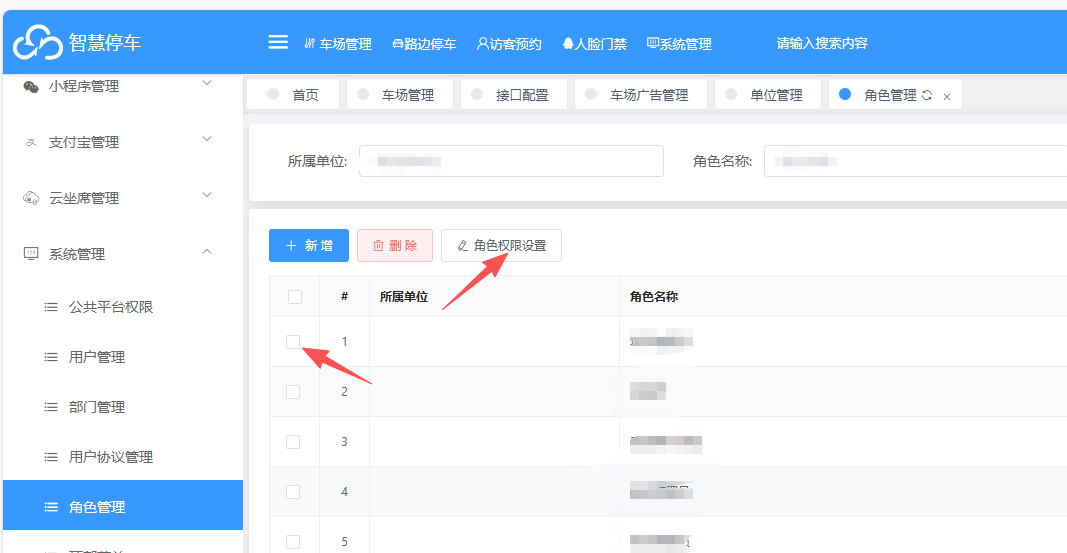Click list icon beside 用户协议管理
Image resolution: width=1067 pixels, height=553 pixels.
click(x=51, y=457)
